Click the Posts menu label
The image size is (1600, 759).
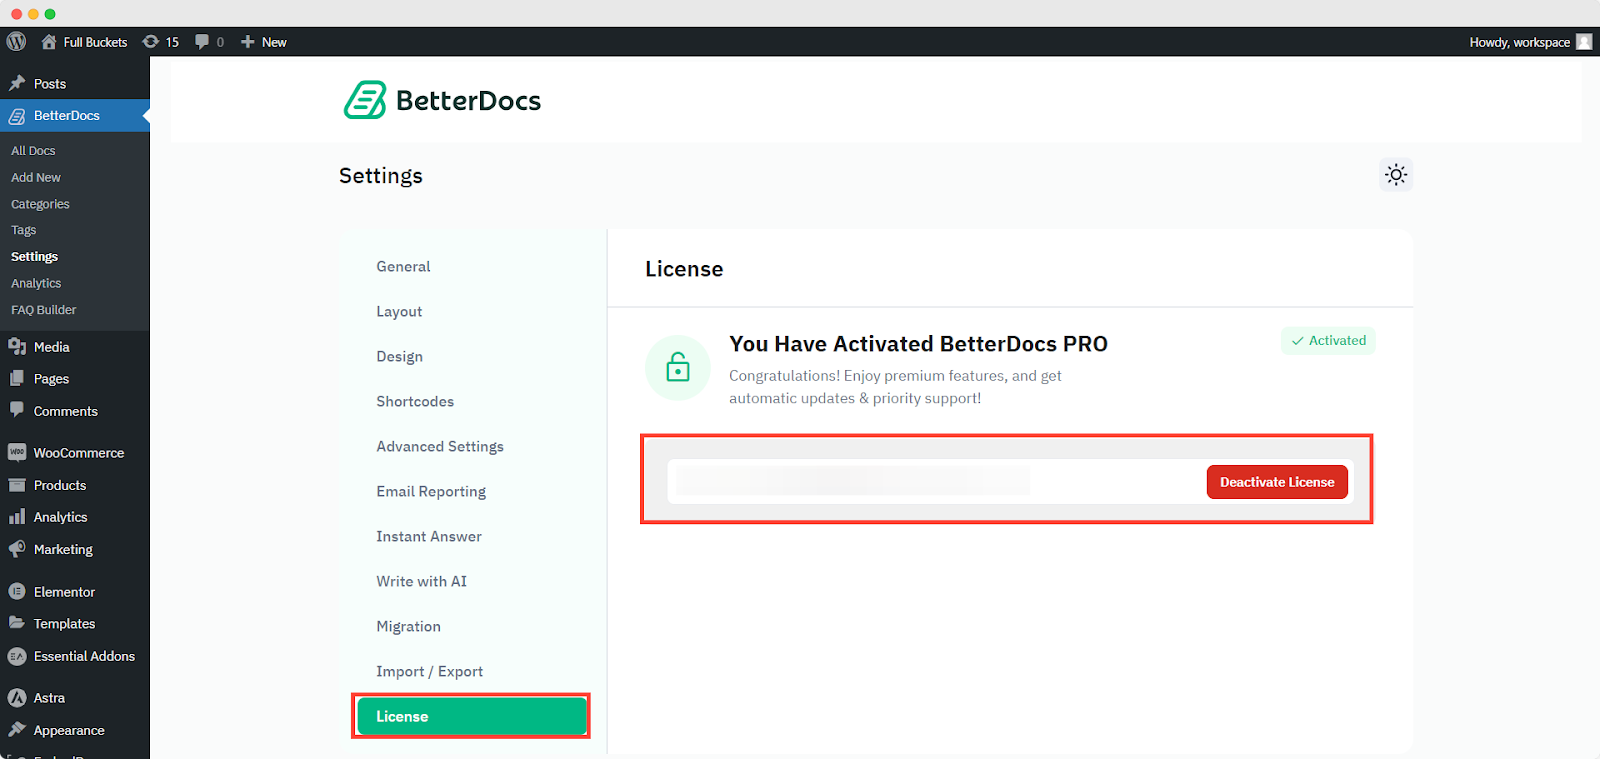pyautogui.click(x=50, y=84)
